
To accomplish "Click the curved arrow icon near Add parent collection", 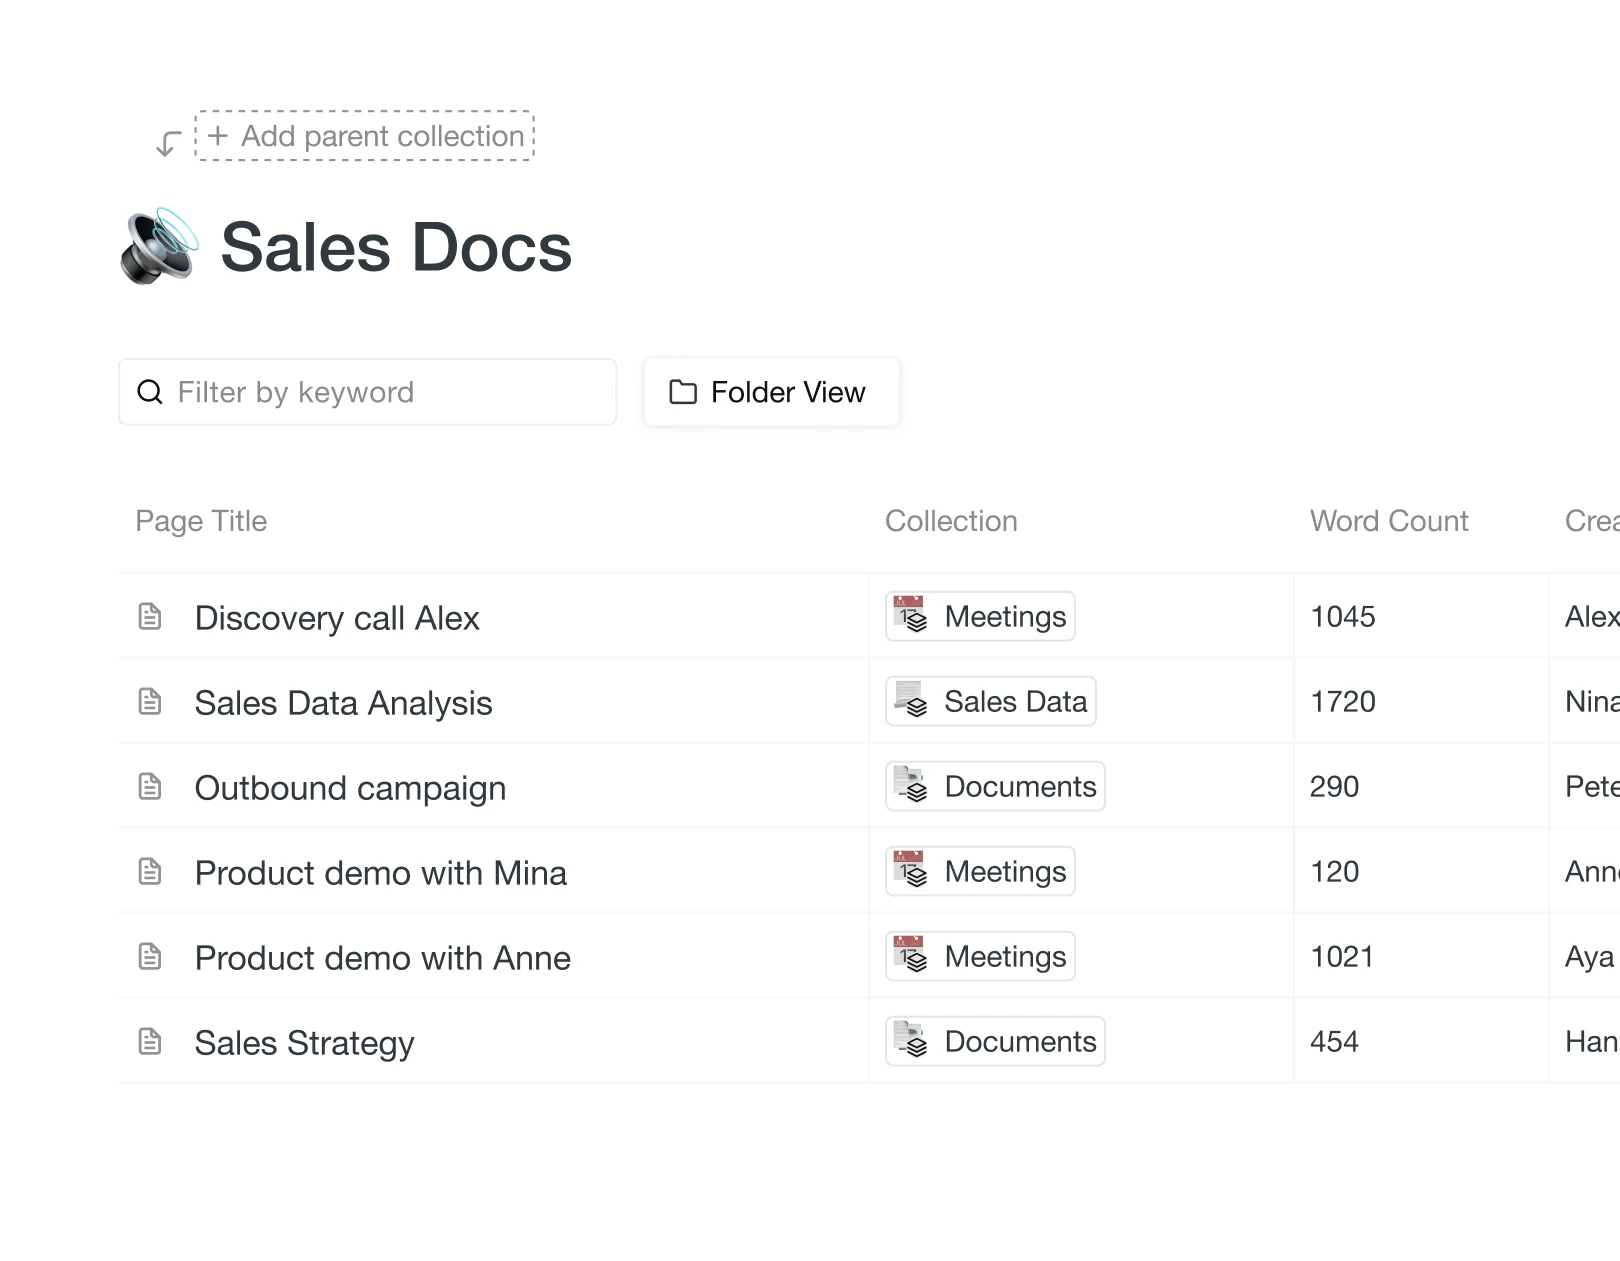I will 166,142.
